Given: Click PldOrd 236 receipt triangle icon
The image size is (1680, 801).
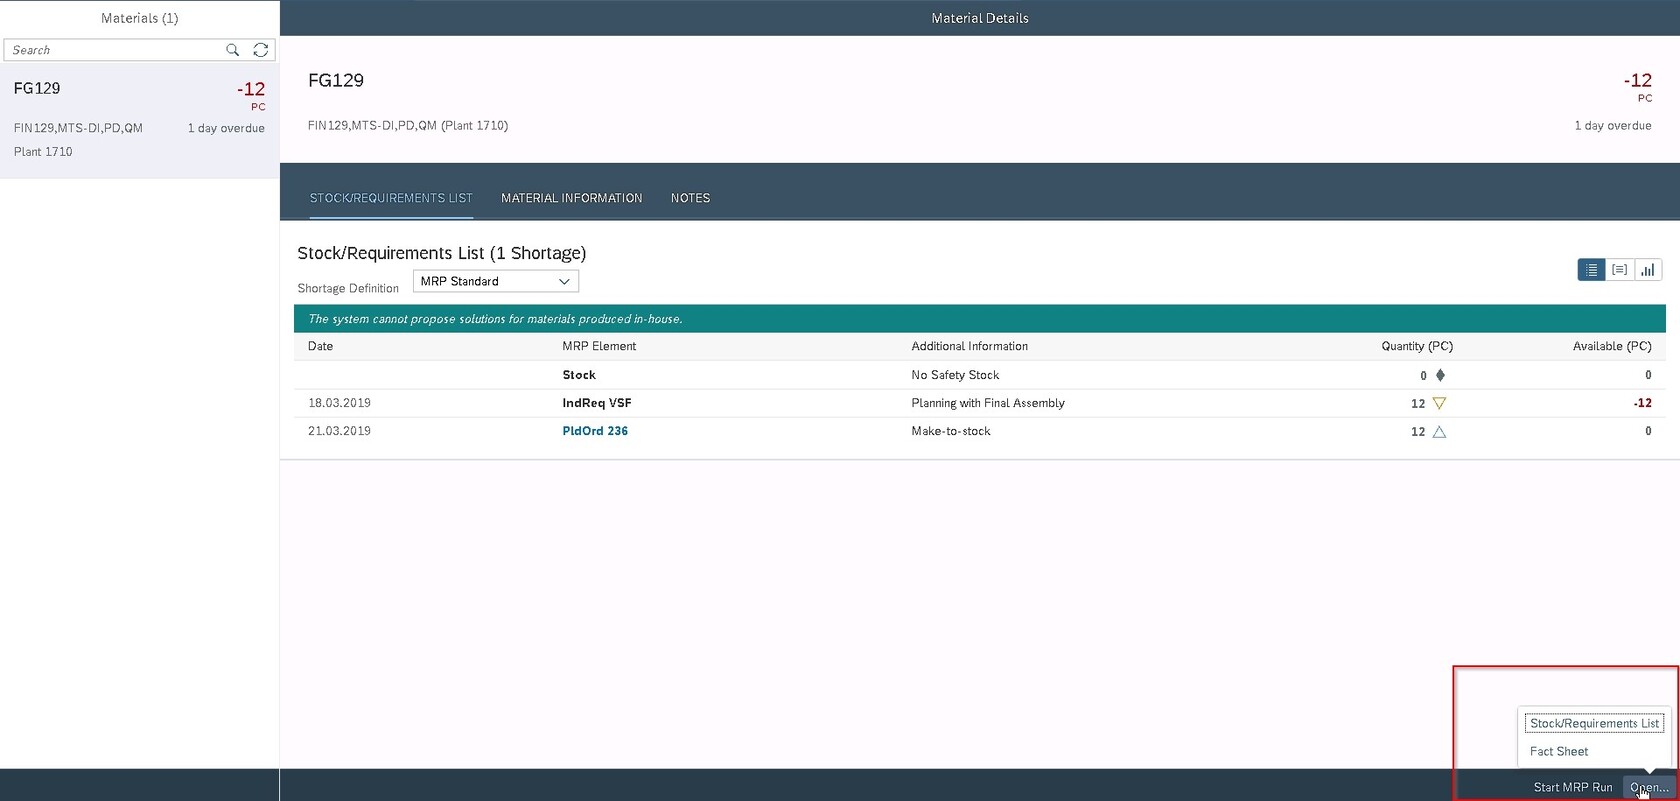Looking at the screenshot, I should click(1439, 432).
